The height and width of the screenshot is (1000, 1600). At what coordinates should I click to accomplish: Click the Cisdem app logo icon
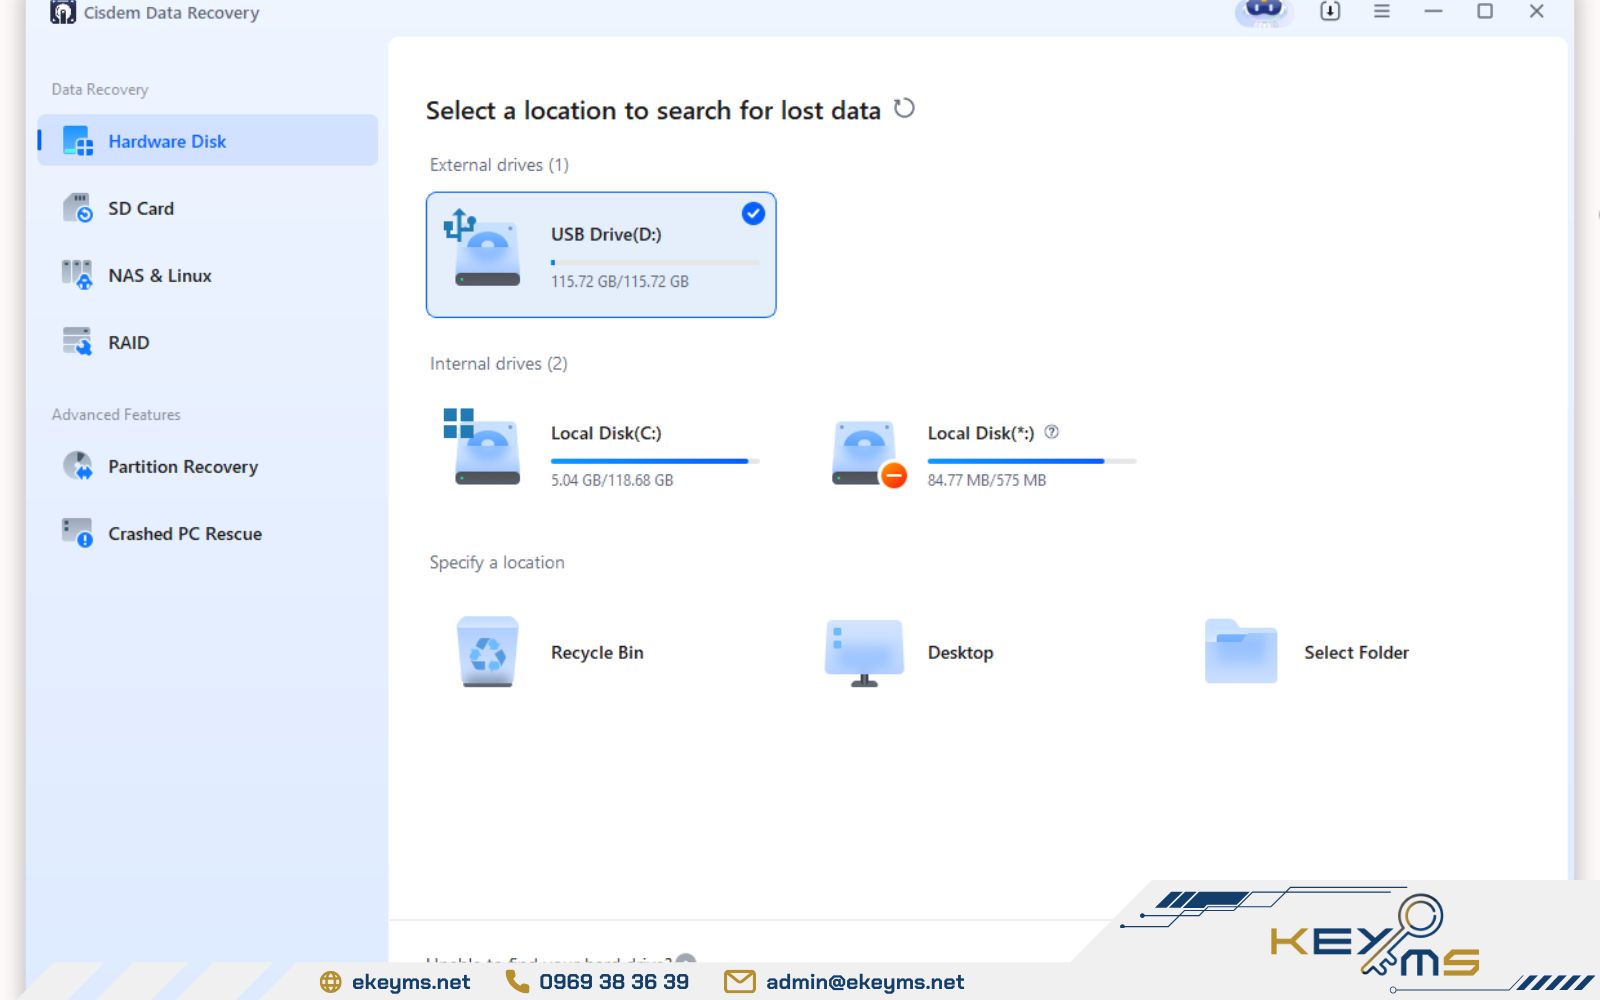[63, 12]
